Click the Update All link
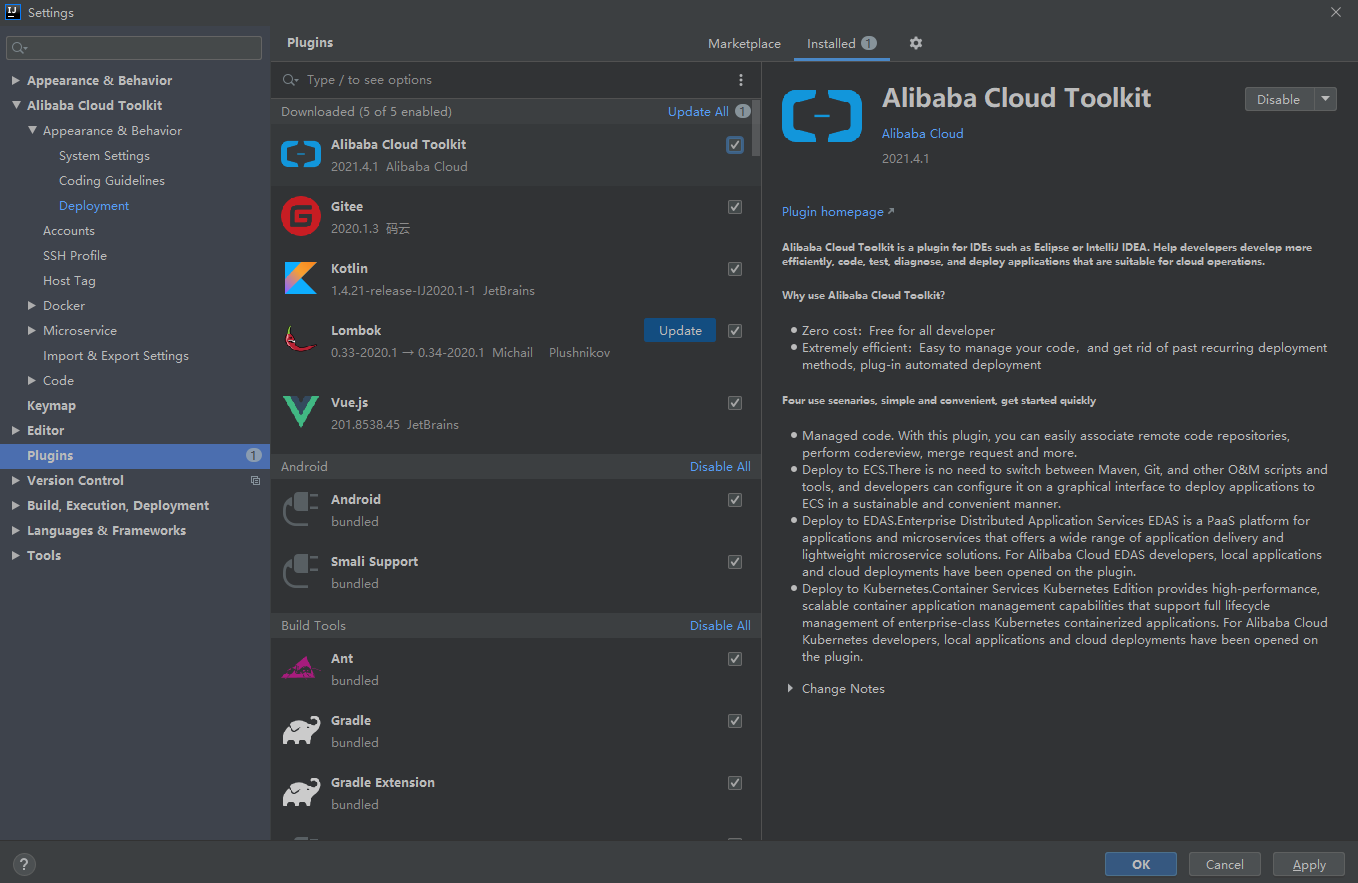The width and height of the screenshot is (1358, 883). tap(698, 112)
